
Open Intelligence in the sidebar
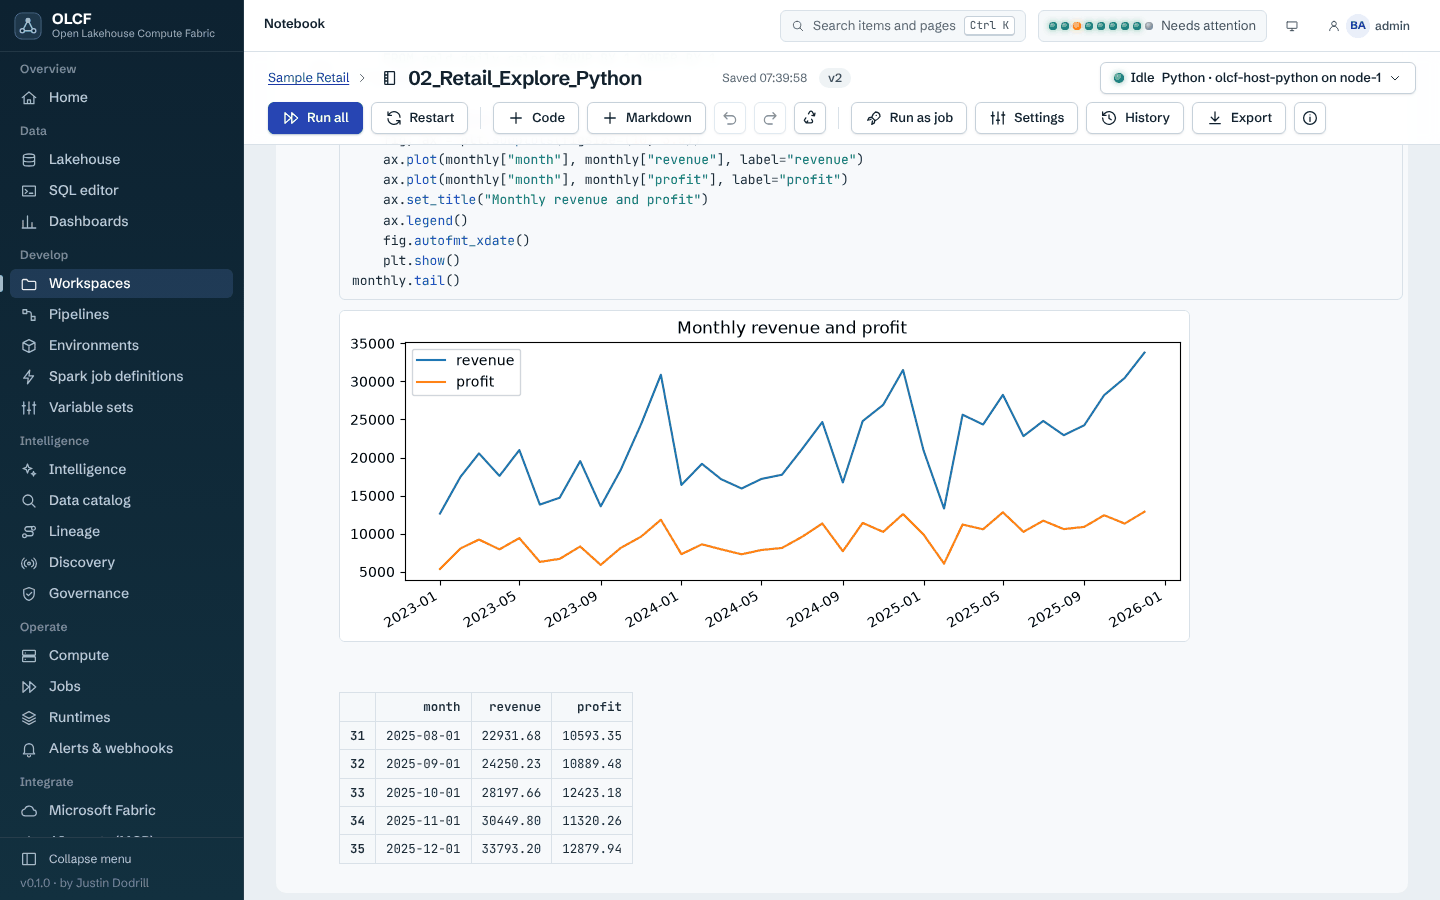[121, 469]
